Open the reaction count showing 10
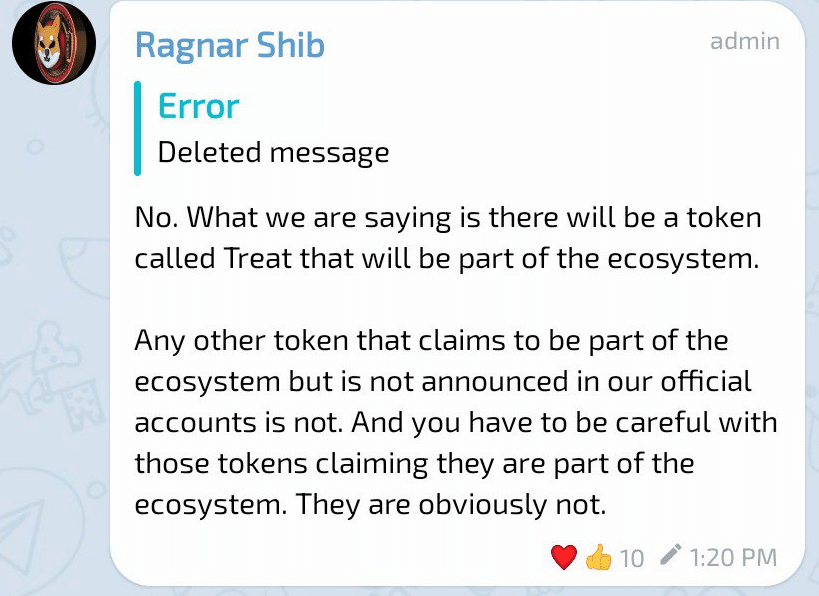 point(631,559)
